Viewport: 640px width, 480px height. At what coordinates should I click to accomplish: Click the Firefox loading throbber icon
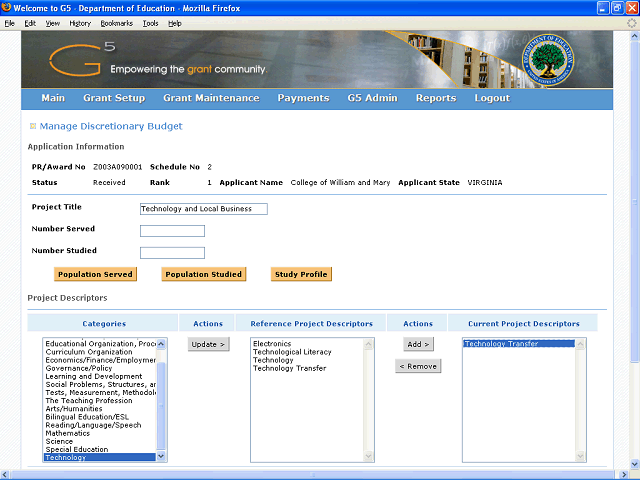coord(632,23)
